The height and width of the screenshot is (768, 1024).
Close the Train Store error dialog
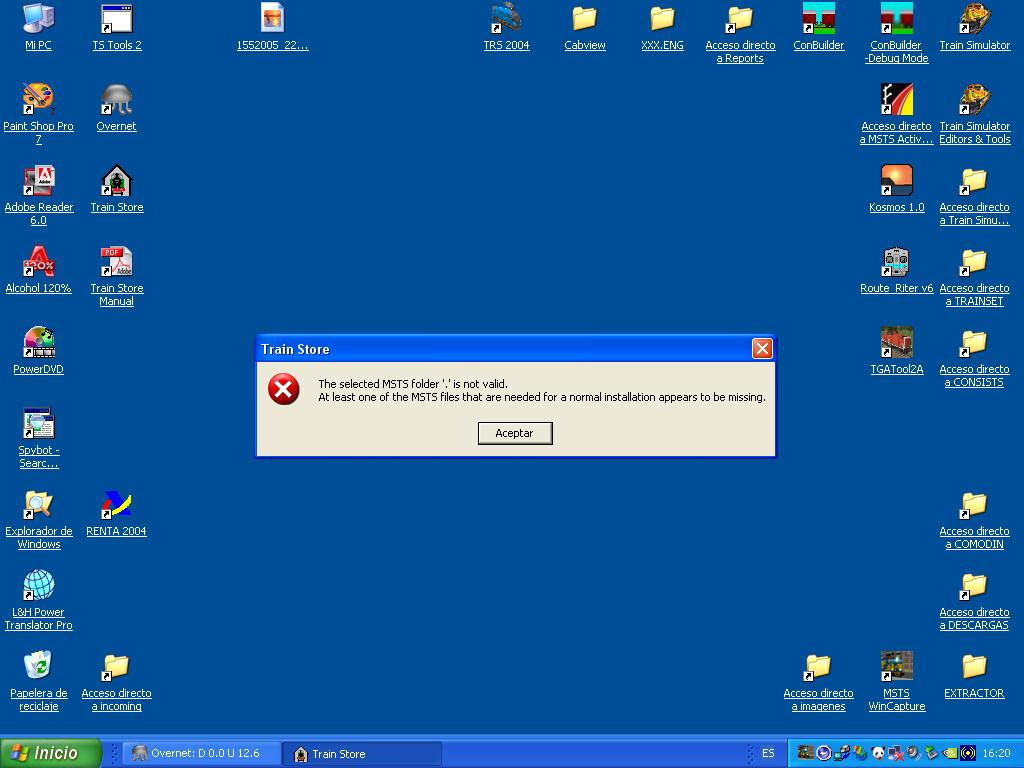(x=762, y=348)
